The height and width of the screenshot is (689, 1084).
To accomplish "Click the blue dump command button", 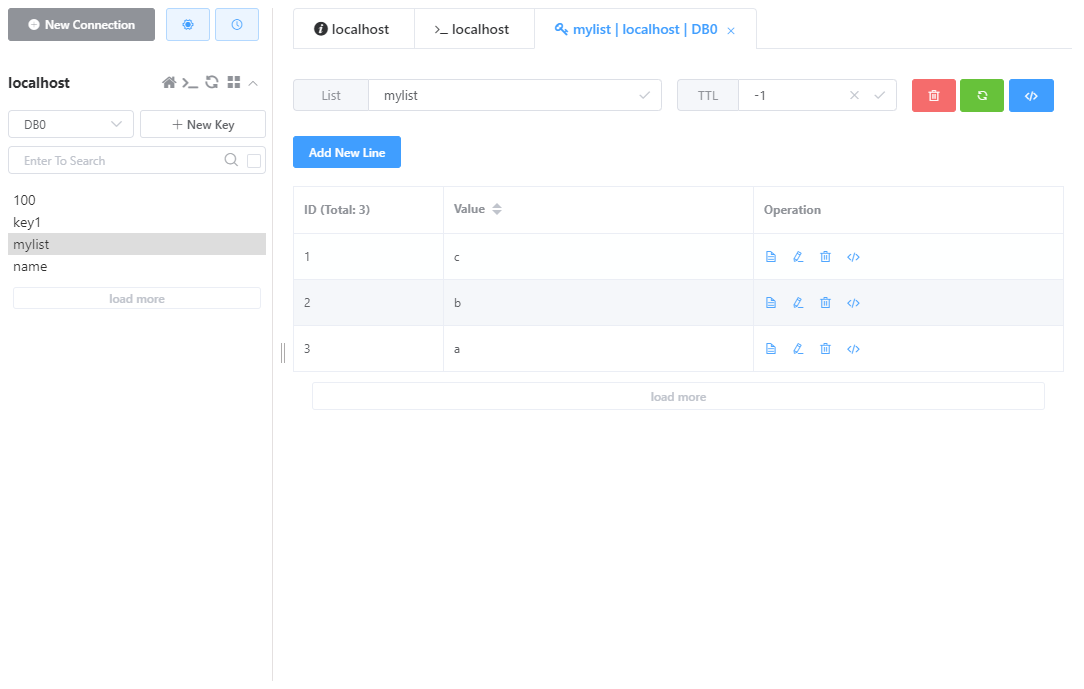I will [1031, 95].
